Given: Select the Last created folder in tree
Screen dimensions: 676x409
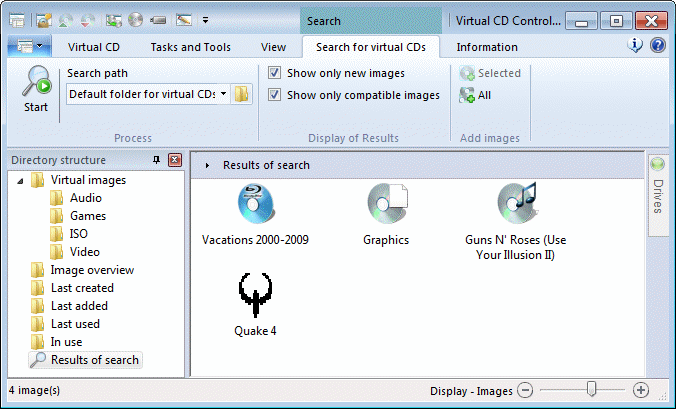Looking at the screenshot, I should (82, 288).
